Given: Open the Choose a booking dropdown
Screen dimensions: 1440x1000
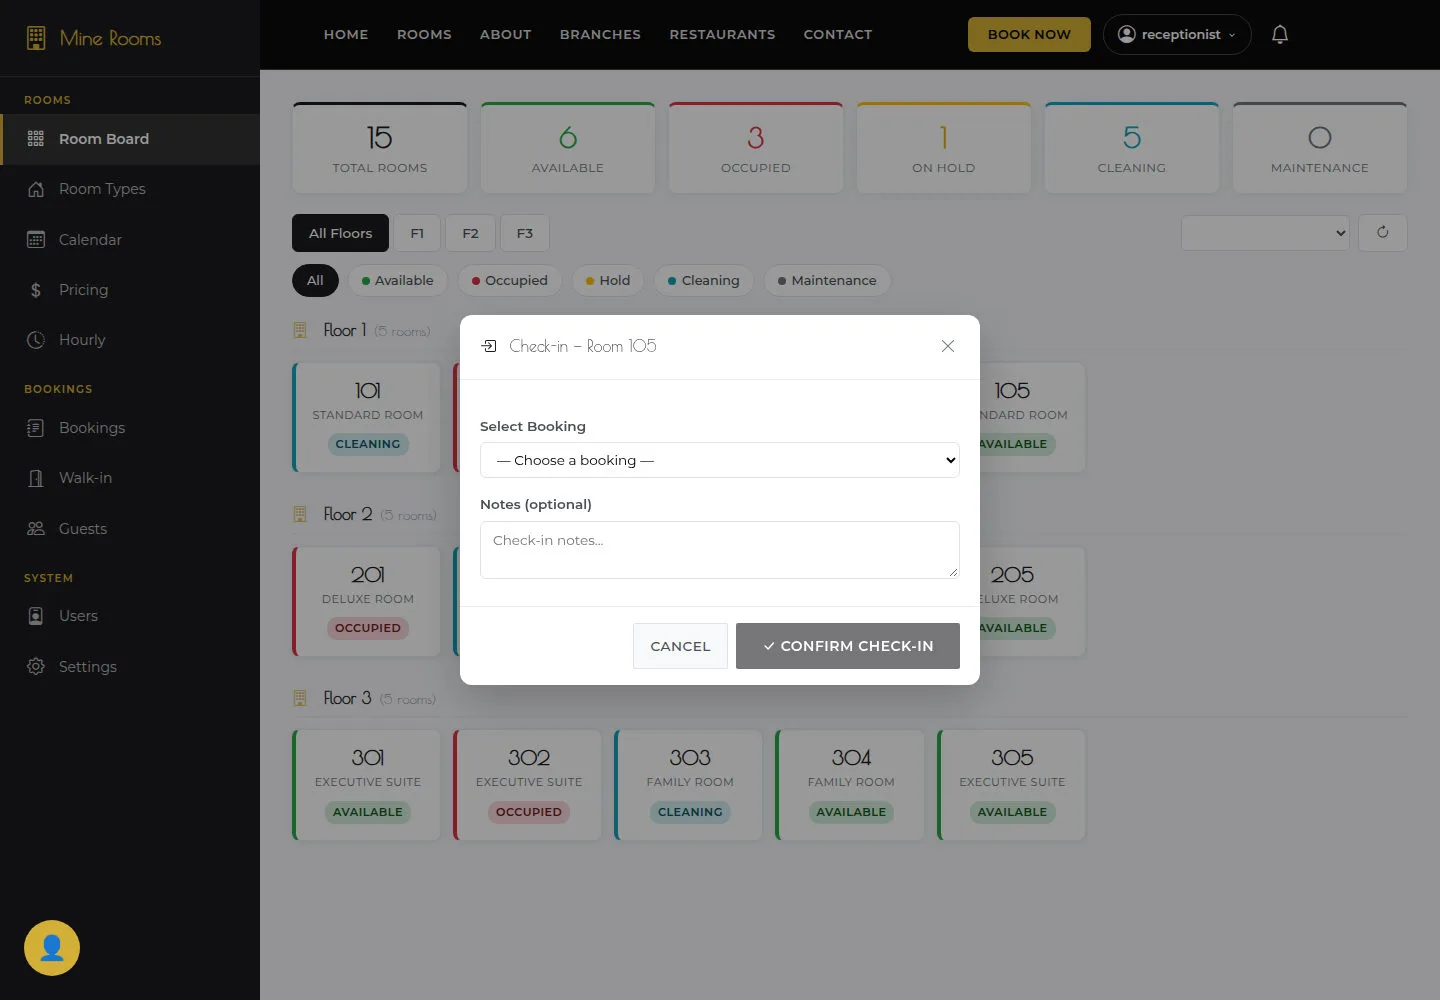Looking at the screenshot, I should coord(720,460).
